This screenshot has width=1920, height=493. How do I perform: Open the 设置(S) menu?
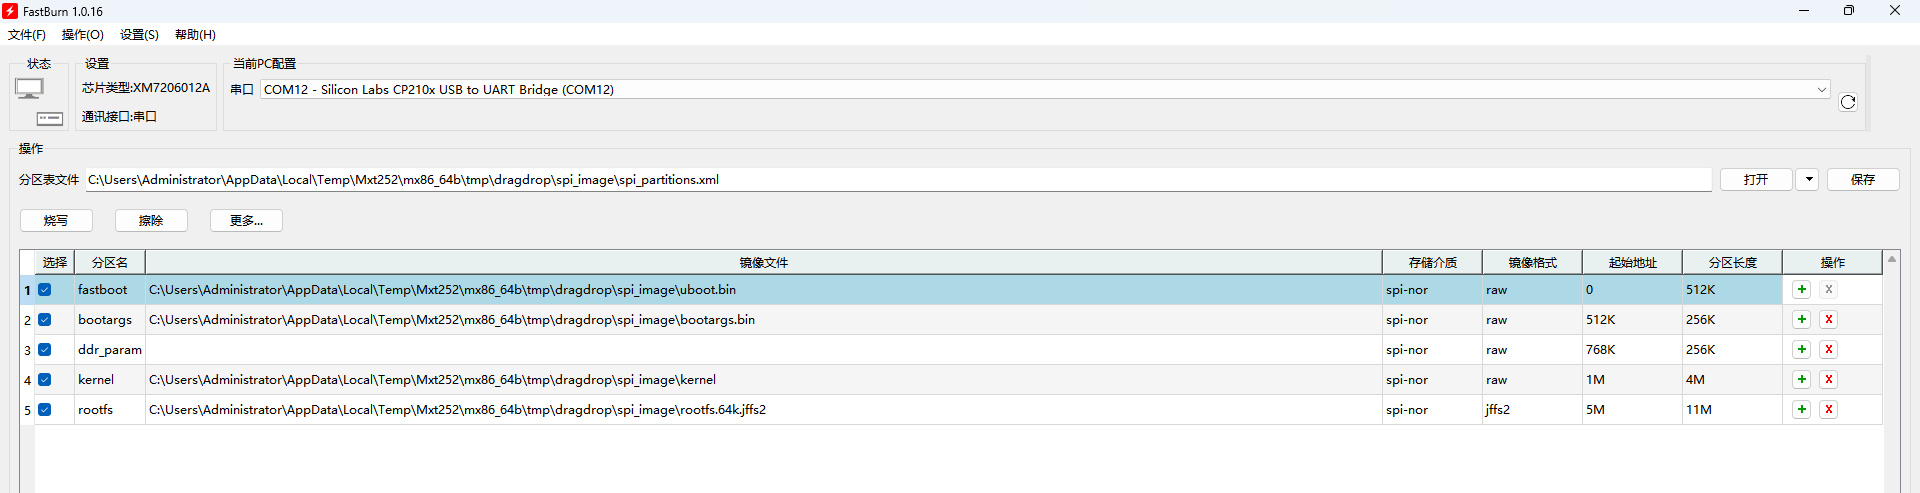(139, 35)
